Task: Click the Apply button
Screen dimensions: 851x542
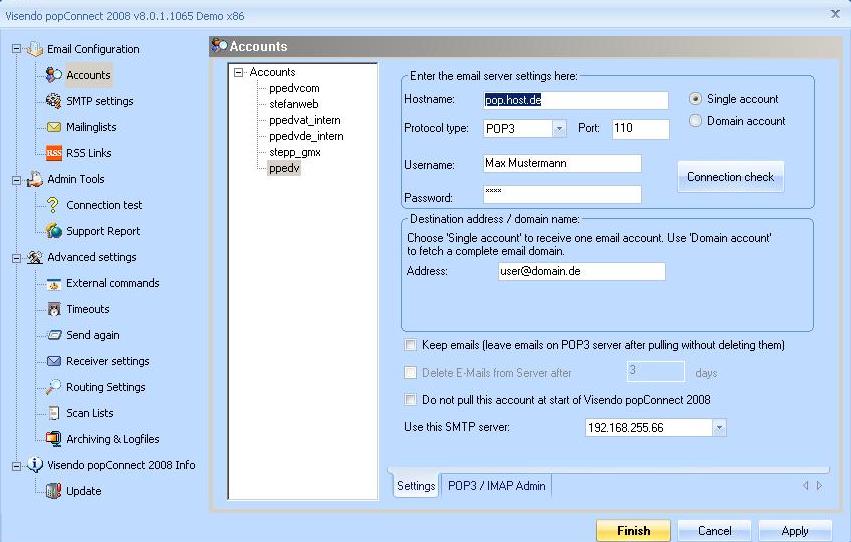Action: coord(795,531)
